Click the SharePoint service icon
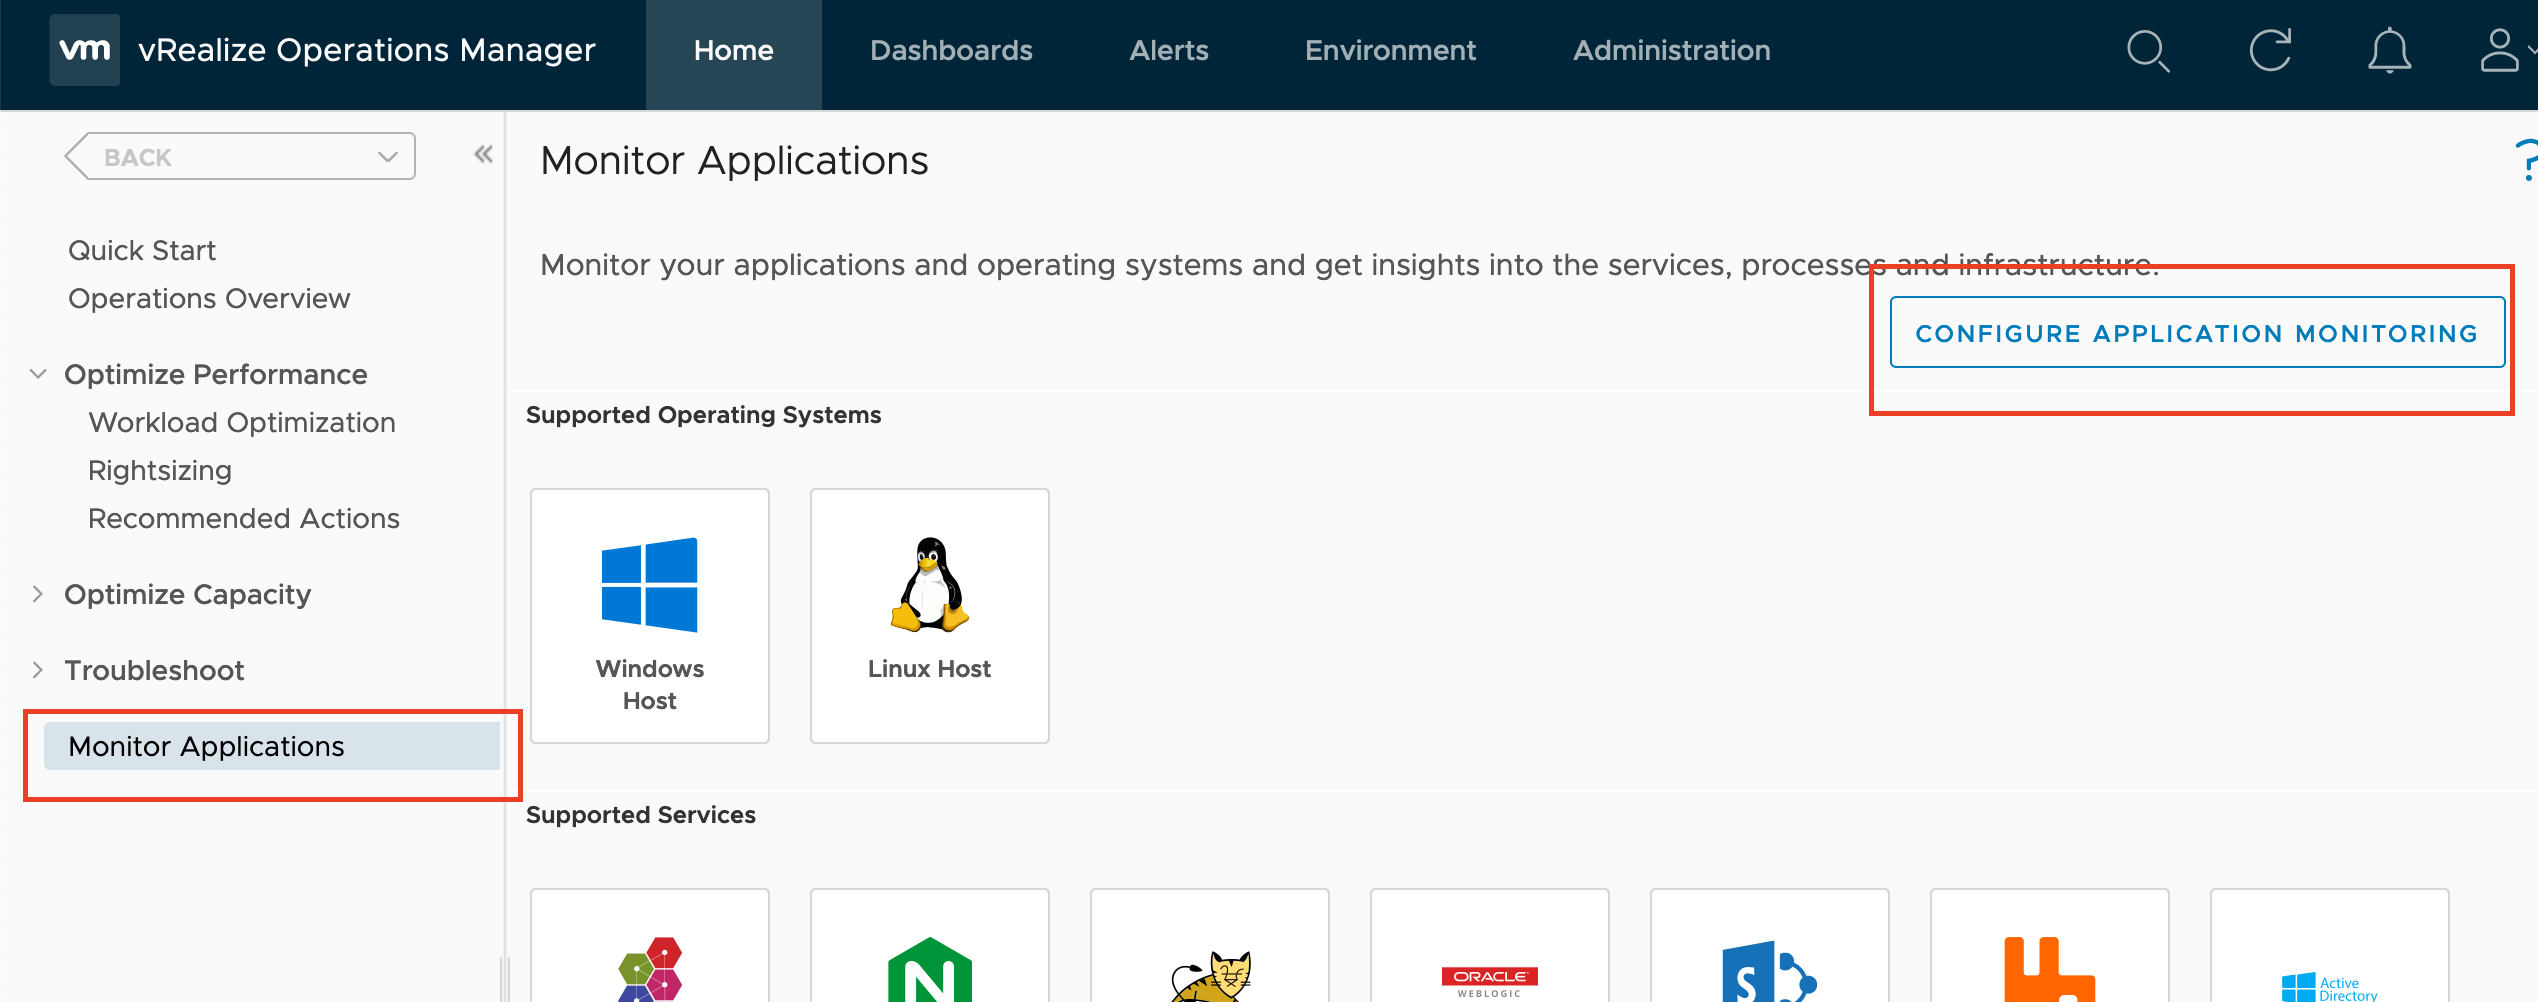The image size is (2538, 1002). click(x=1769, y=972)
